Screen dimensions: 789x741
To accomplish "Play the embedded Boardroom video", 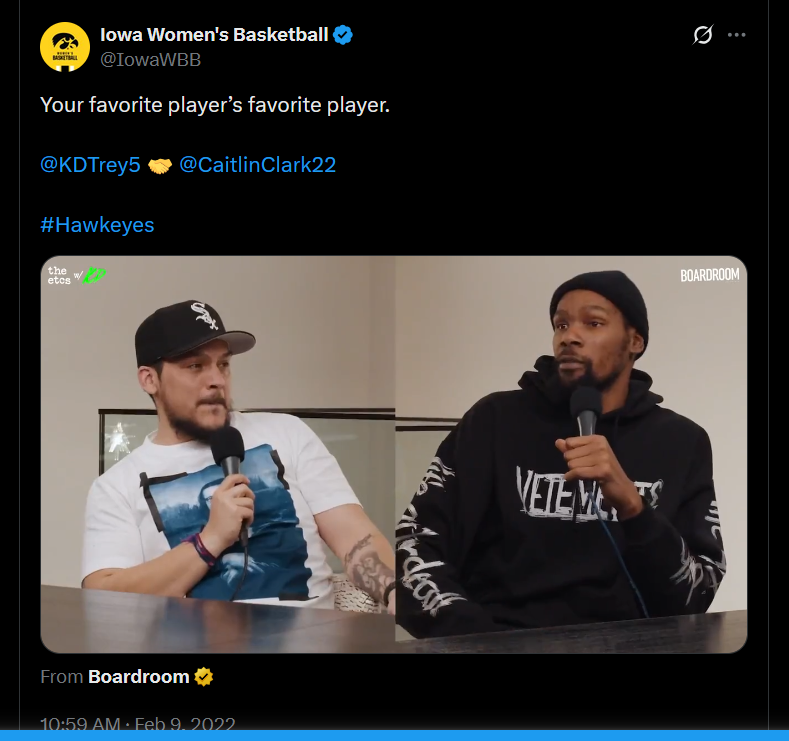I will 393,454.
